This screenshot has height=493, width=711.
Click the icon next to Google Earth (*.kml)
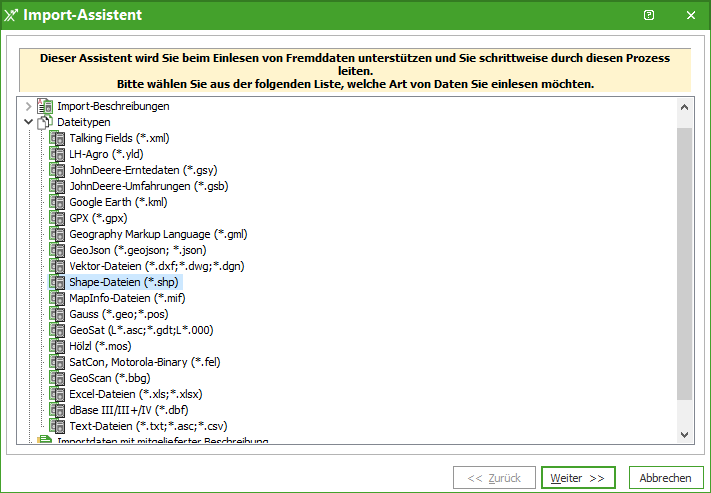tap(58, 202)
